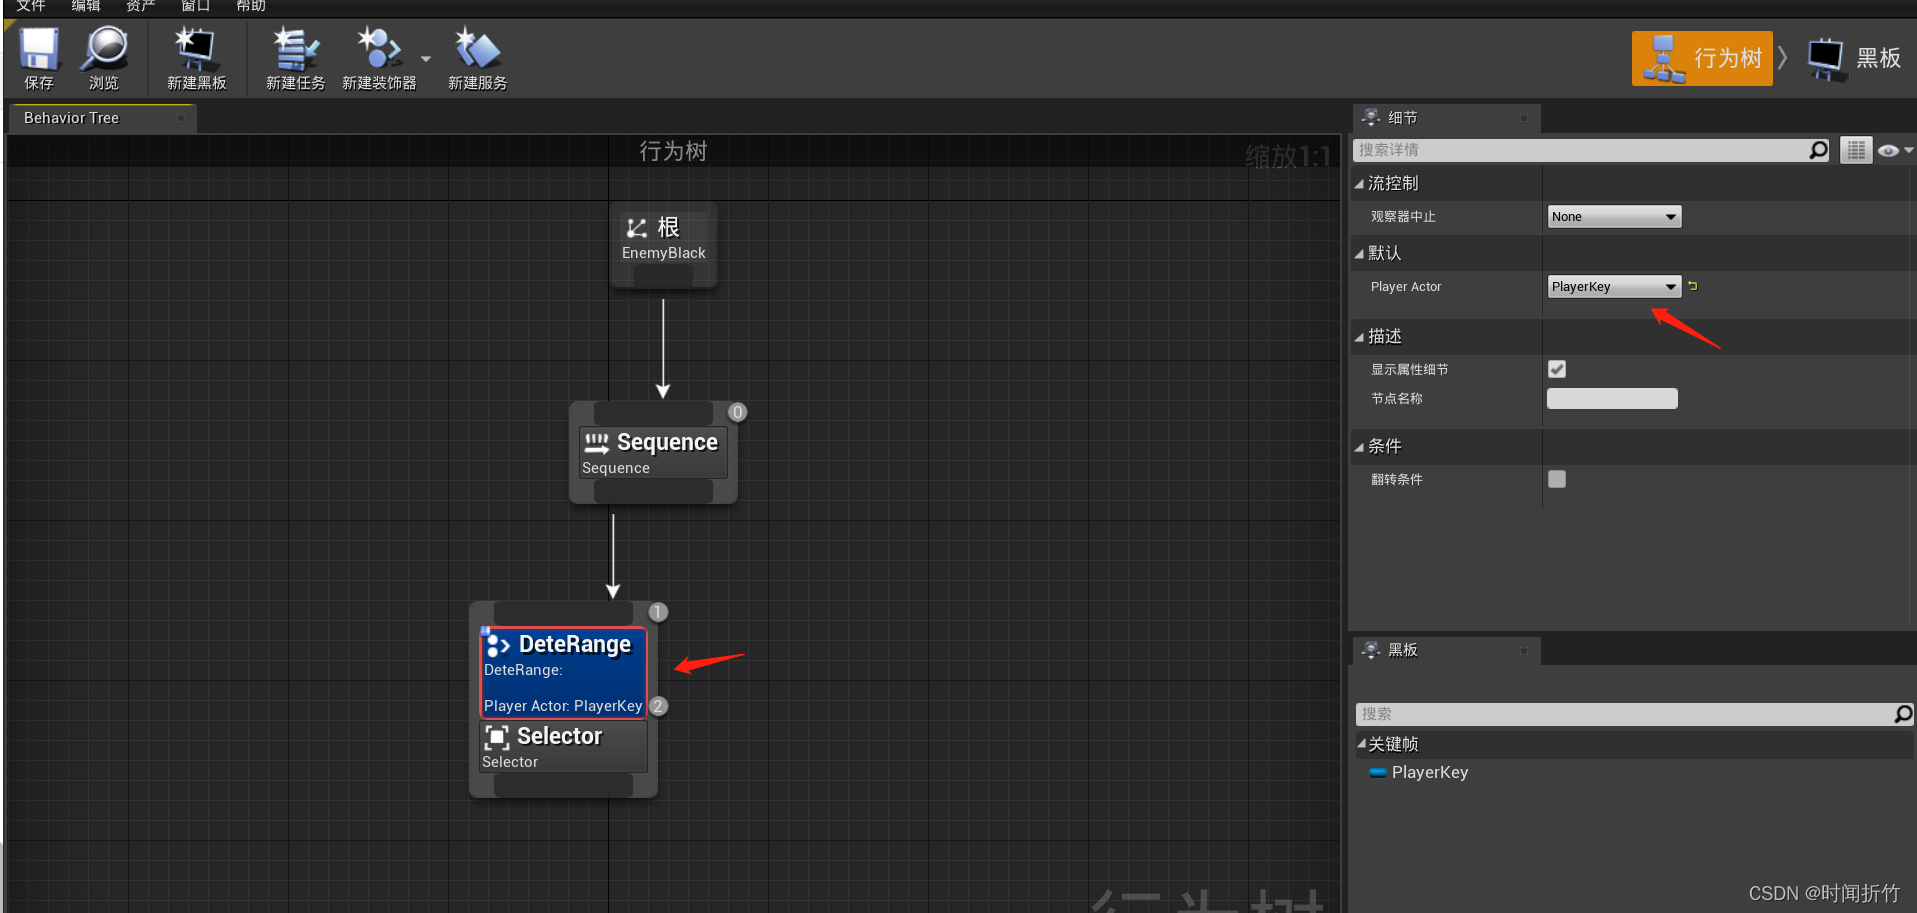The width and height of the screenshot is (1917, 913).
Task: Select the Selector node body
Action: pyautogui.click(x=563, y=747)
